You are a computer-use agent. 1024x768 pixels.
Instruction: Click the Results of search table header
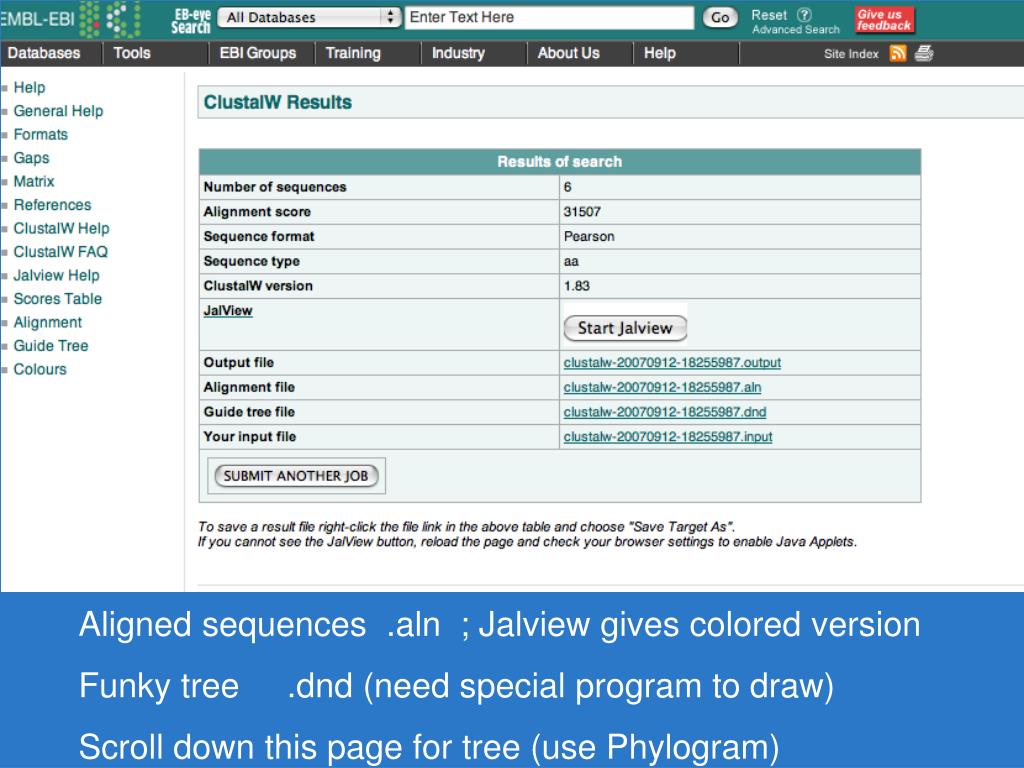[x=560, y=161]
